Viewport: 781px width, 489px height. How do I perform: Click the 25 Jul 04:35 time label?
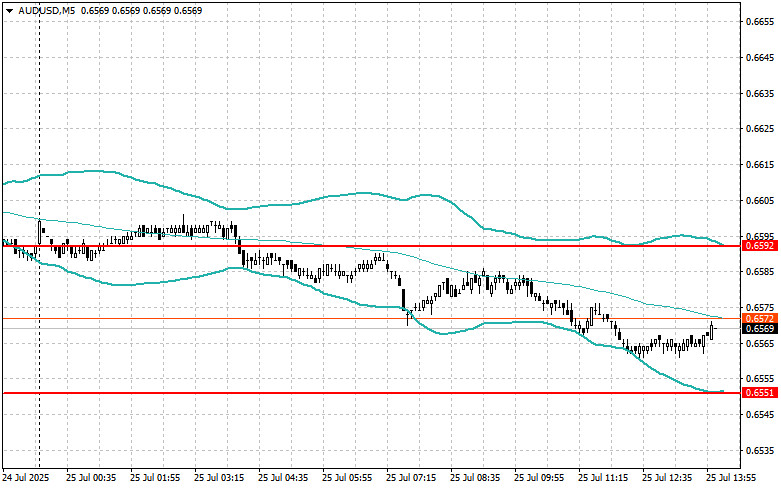(x=283, y=478)
